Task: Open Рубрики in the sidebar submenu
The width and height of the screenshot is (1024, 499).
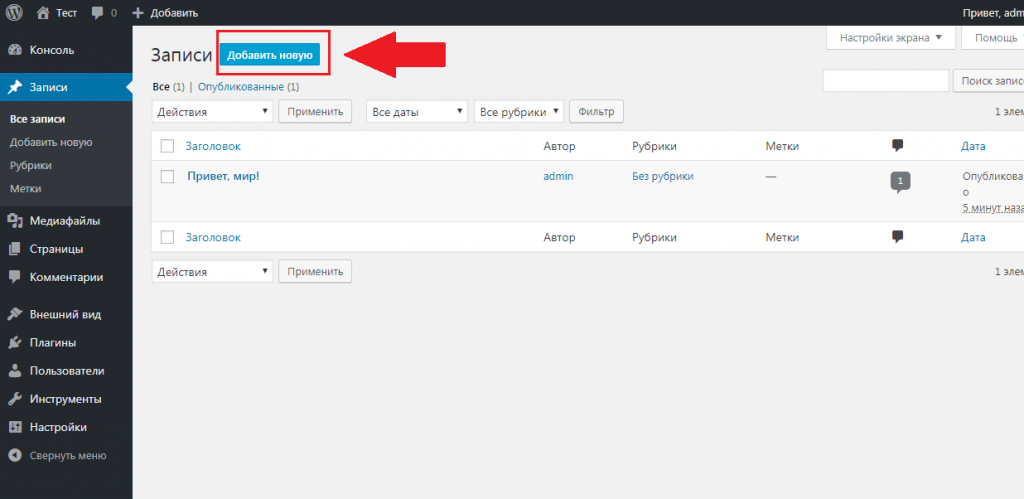Action: pos(31,165)
